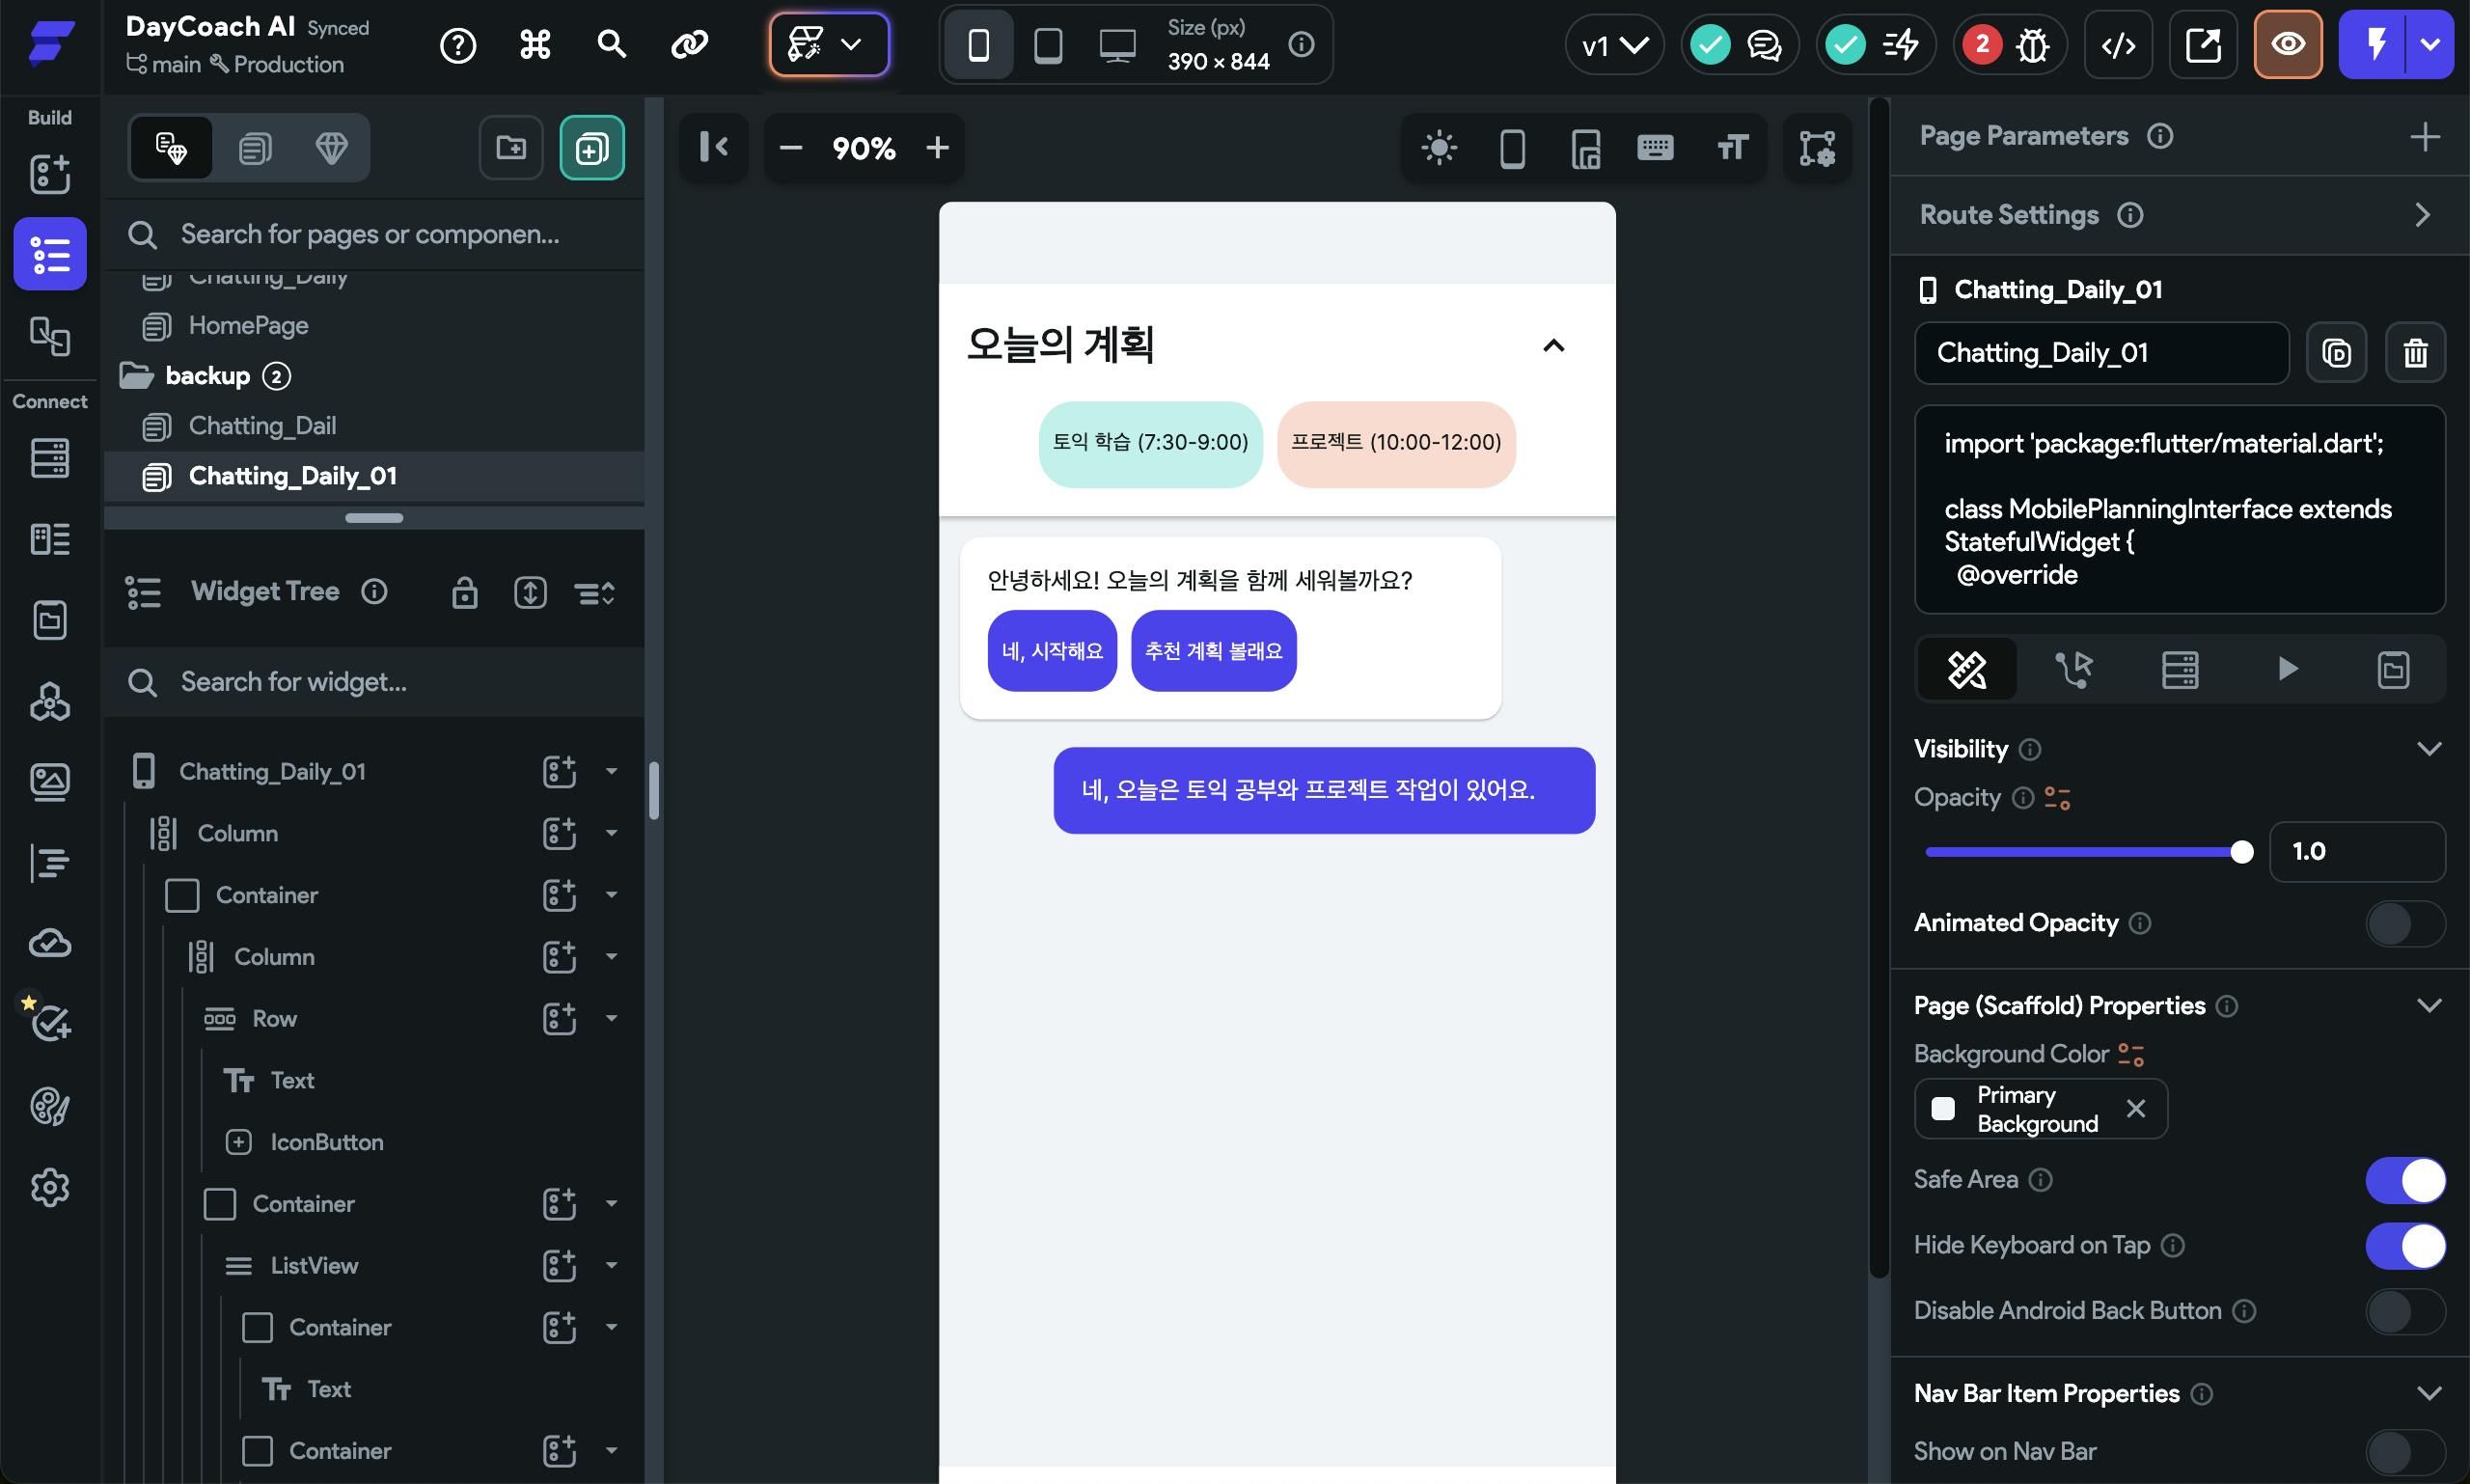
Task: Select the HomePage page item
Action: tap(248, 326)
